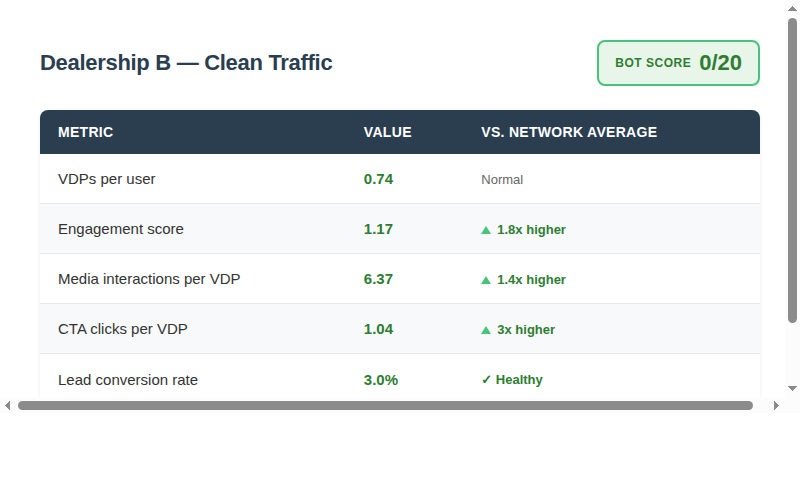
Task: Click the VS. NETWORK AVERAGE column header
Action: coord(569,132)
